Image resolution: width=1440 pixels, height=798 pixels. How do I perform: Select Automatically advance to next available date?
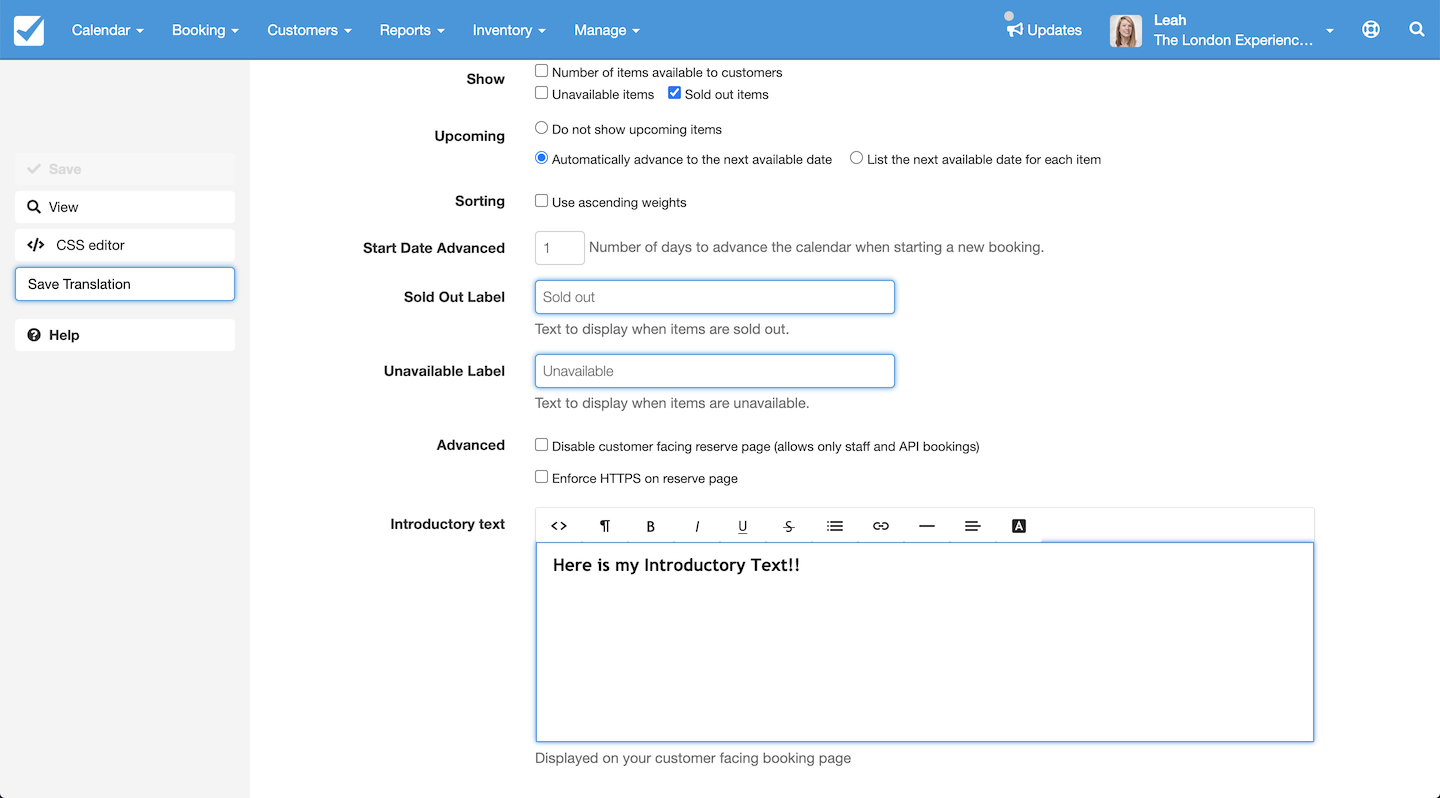(x=541, y=158)
